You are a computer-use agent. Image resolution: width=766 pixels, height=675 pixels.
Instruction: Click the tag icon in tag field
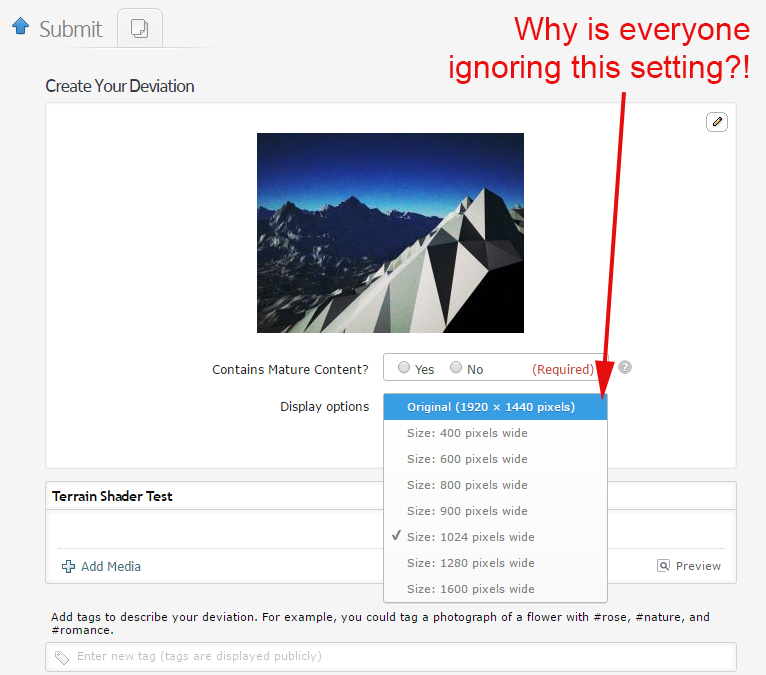tap(62, 657)
